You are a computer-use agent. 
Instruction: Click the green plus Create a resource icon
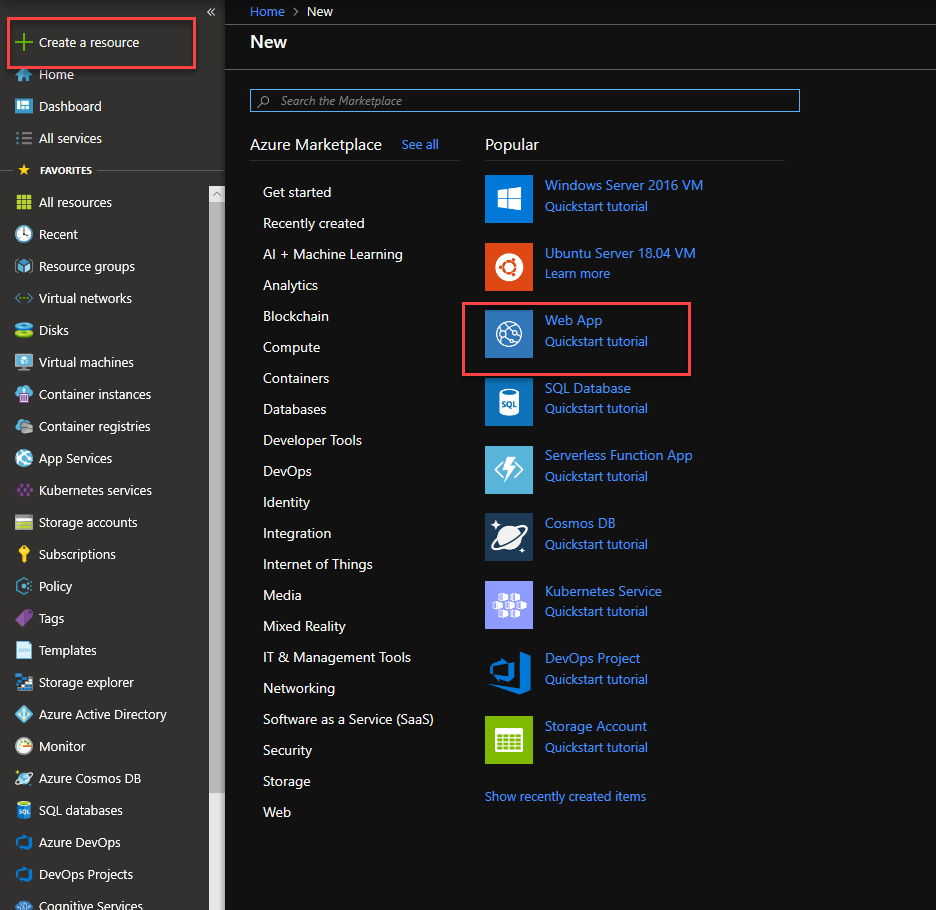[24, 42]
